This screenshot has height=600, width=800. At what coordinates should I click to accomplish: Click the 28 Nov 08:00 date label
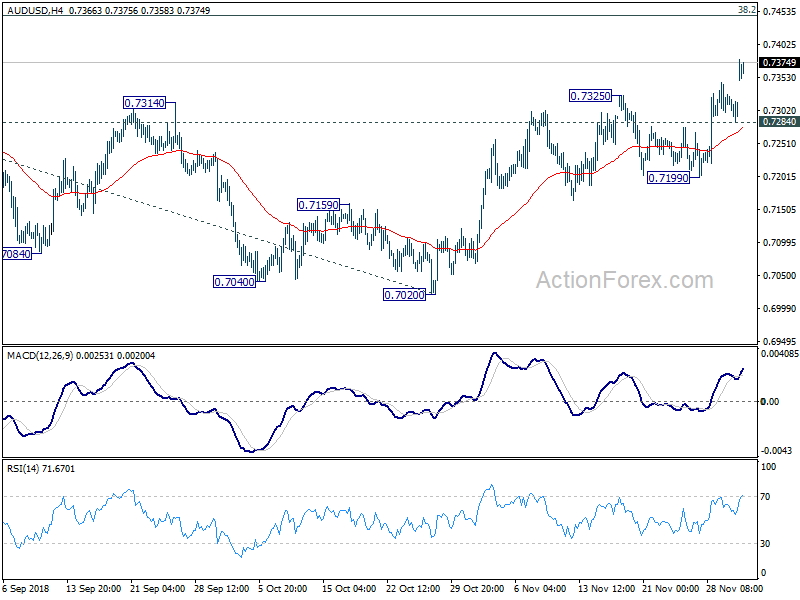point(735,588)
